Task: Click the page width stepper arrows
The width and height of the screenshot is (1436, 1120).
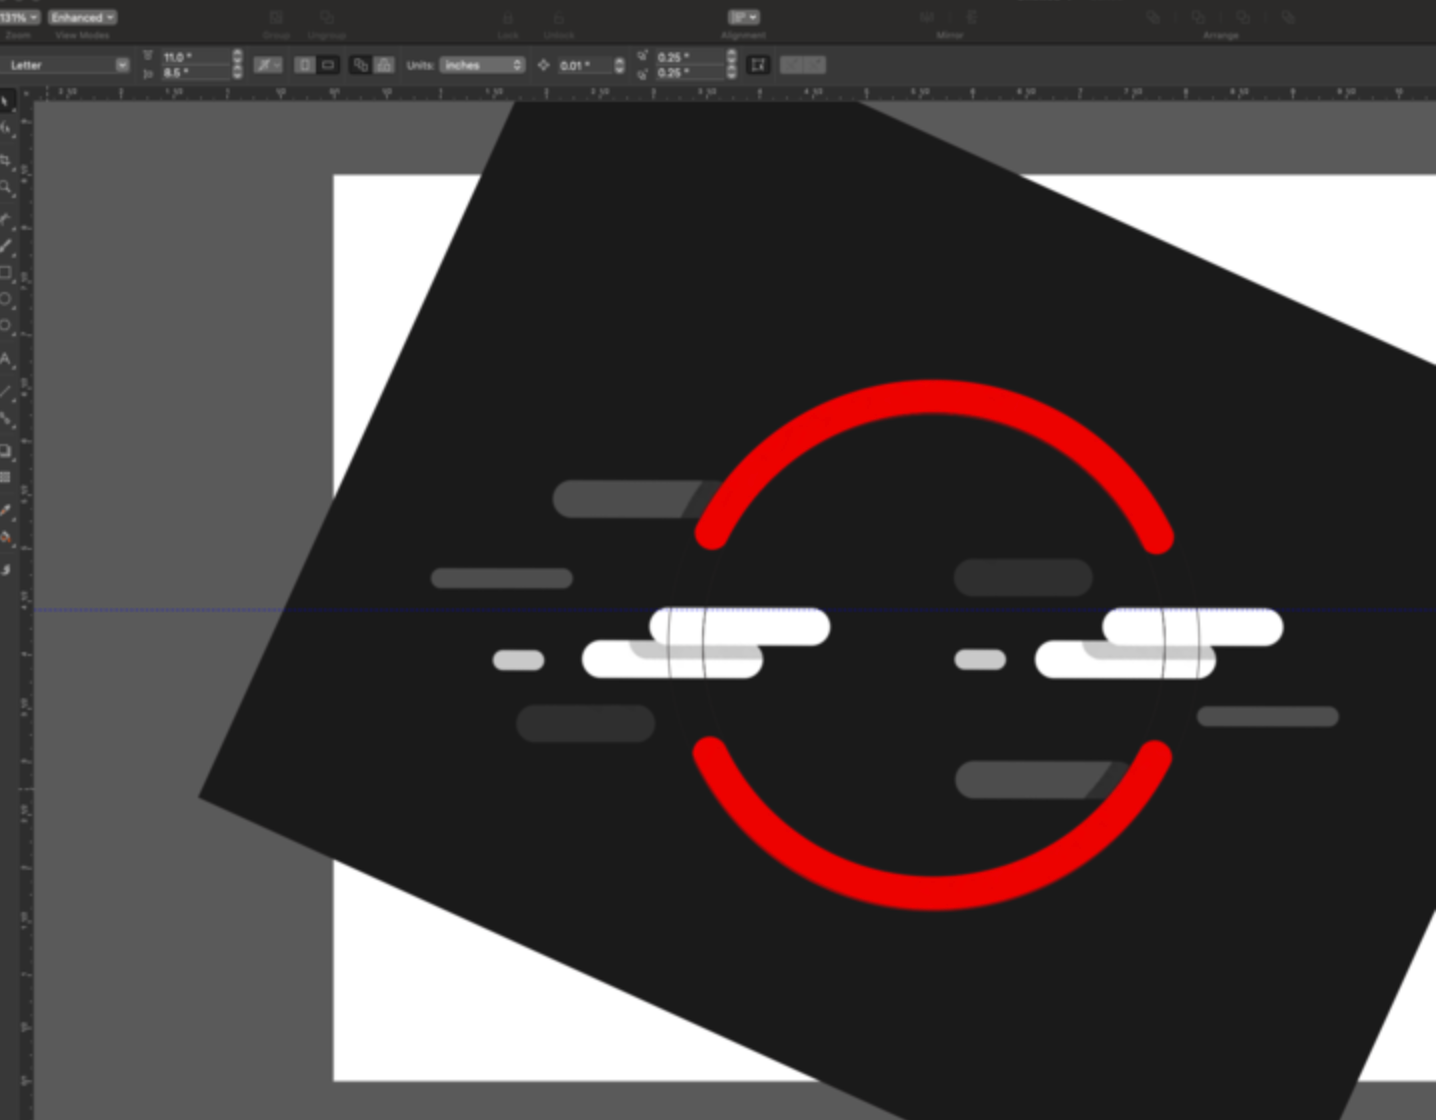Action: click(x=237, y=57)
